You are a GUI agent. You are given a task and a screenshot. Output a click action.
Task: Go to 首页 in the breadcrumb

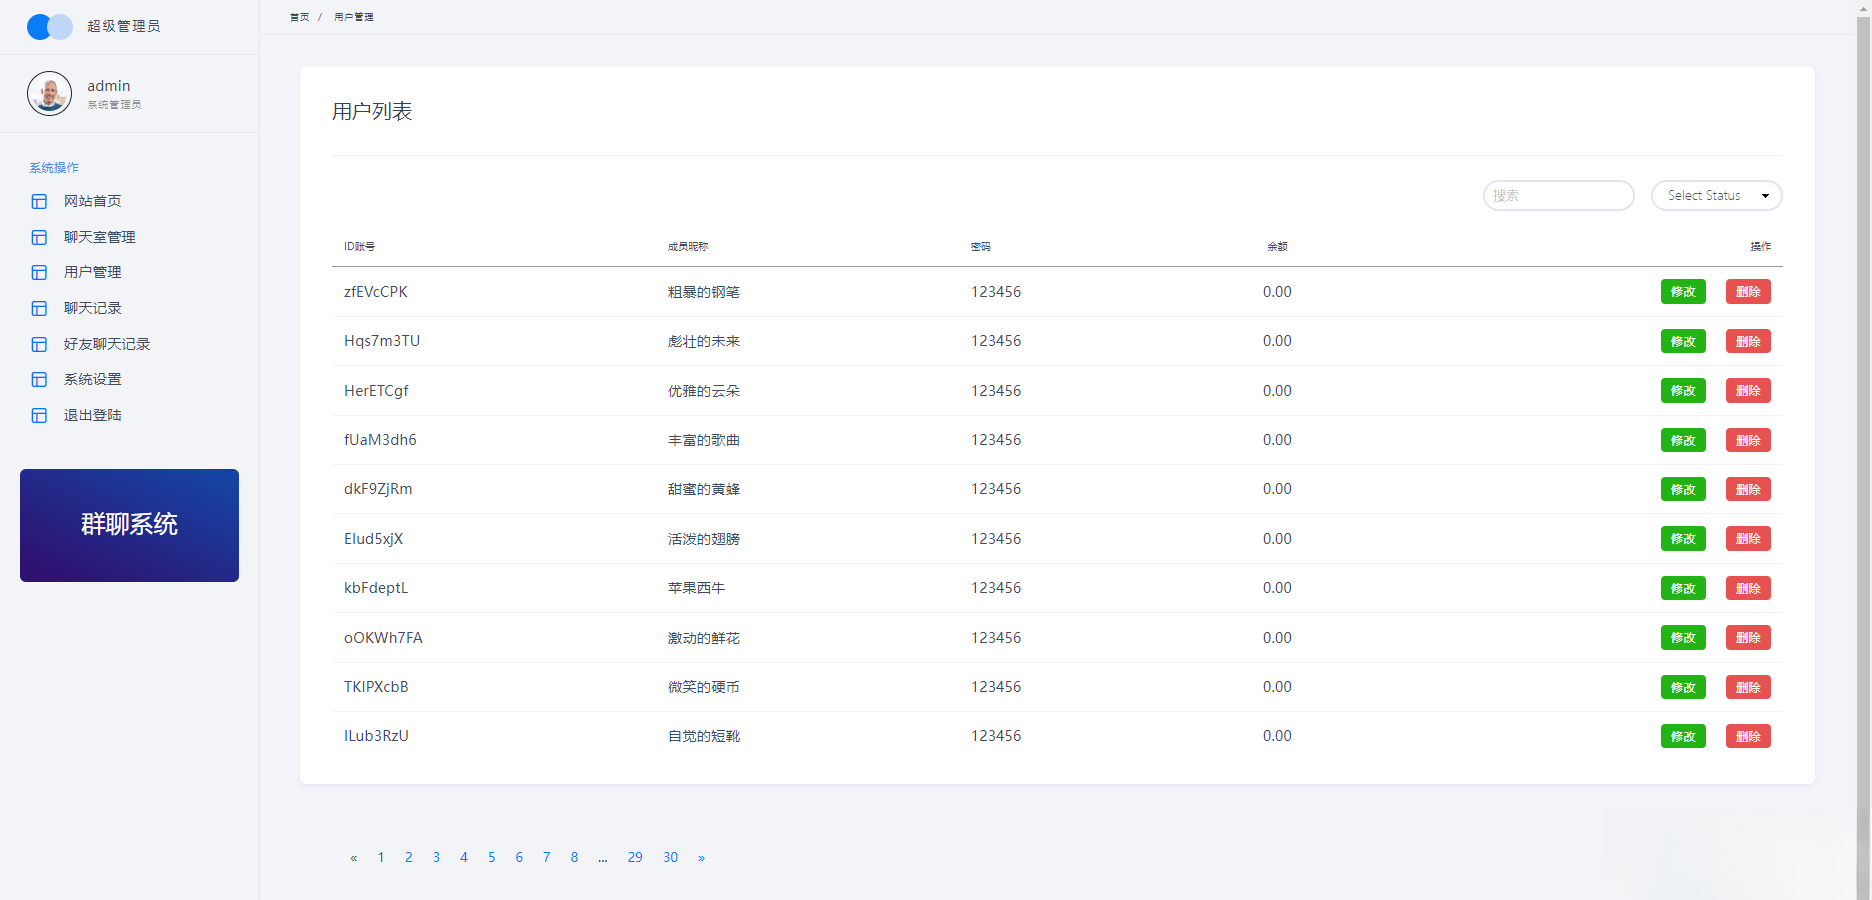(x=298, y=16)
